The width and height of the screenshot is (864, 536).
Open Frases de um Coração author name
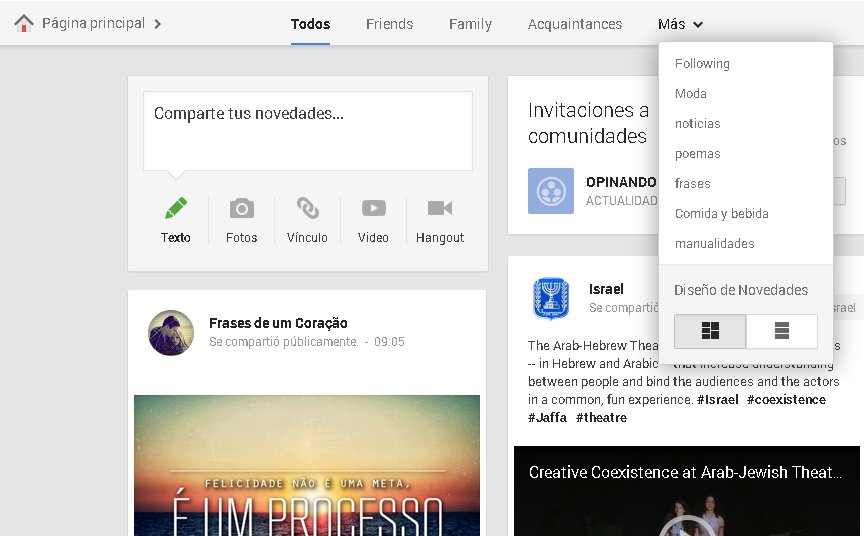(278, 323)
